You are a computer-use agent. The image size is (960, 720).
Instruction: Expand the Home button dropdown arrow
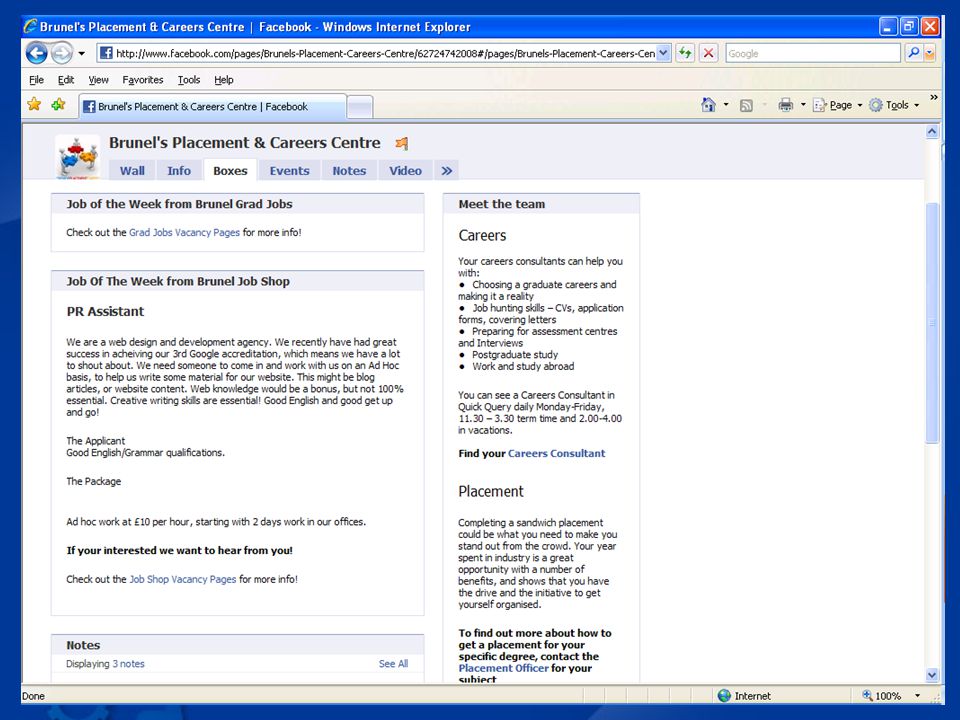726,105
